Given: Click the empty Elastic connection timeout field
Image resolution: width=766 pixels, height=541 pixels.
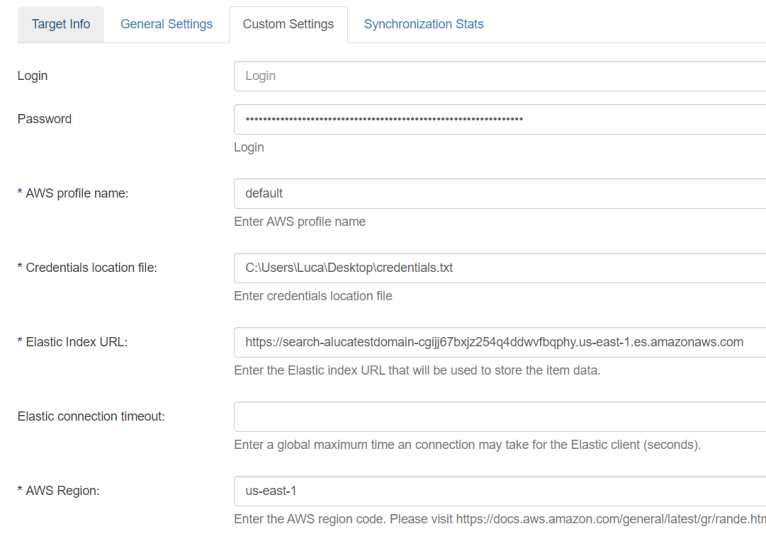Looking at the screenshot, I should point(500,417).
